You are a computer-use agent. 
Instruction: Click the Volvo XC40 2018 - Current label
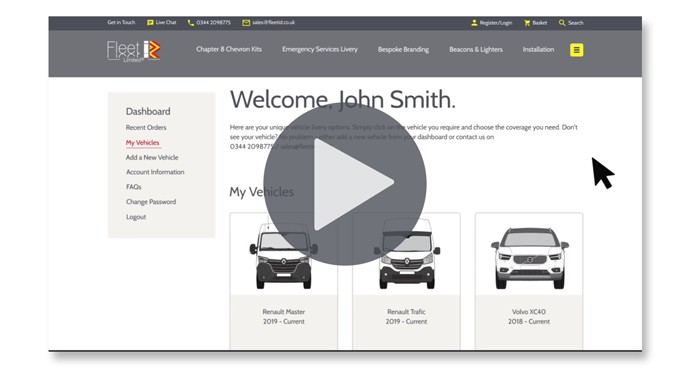pos(529,316)
